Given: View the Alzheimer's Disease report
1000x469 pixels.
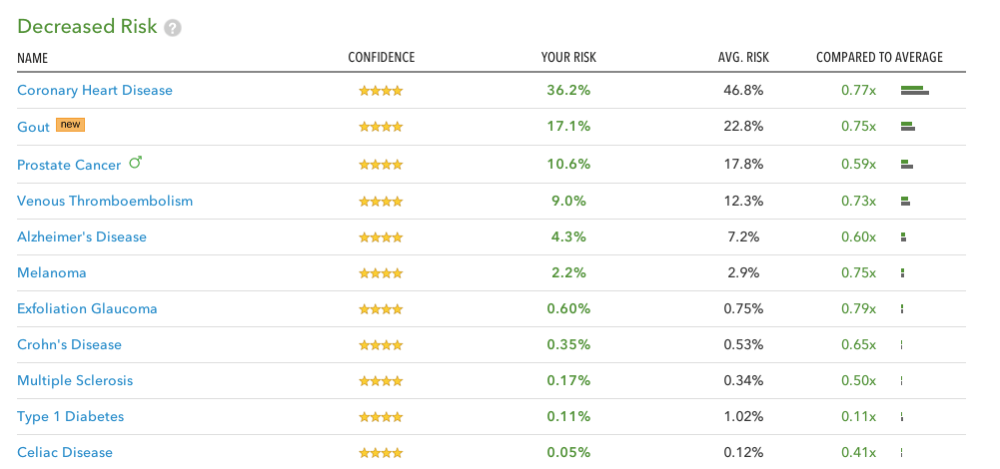Looking at the screenshot, I should tap(82, 237).
